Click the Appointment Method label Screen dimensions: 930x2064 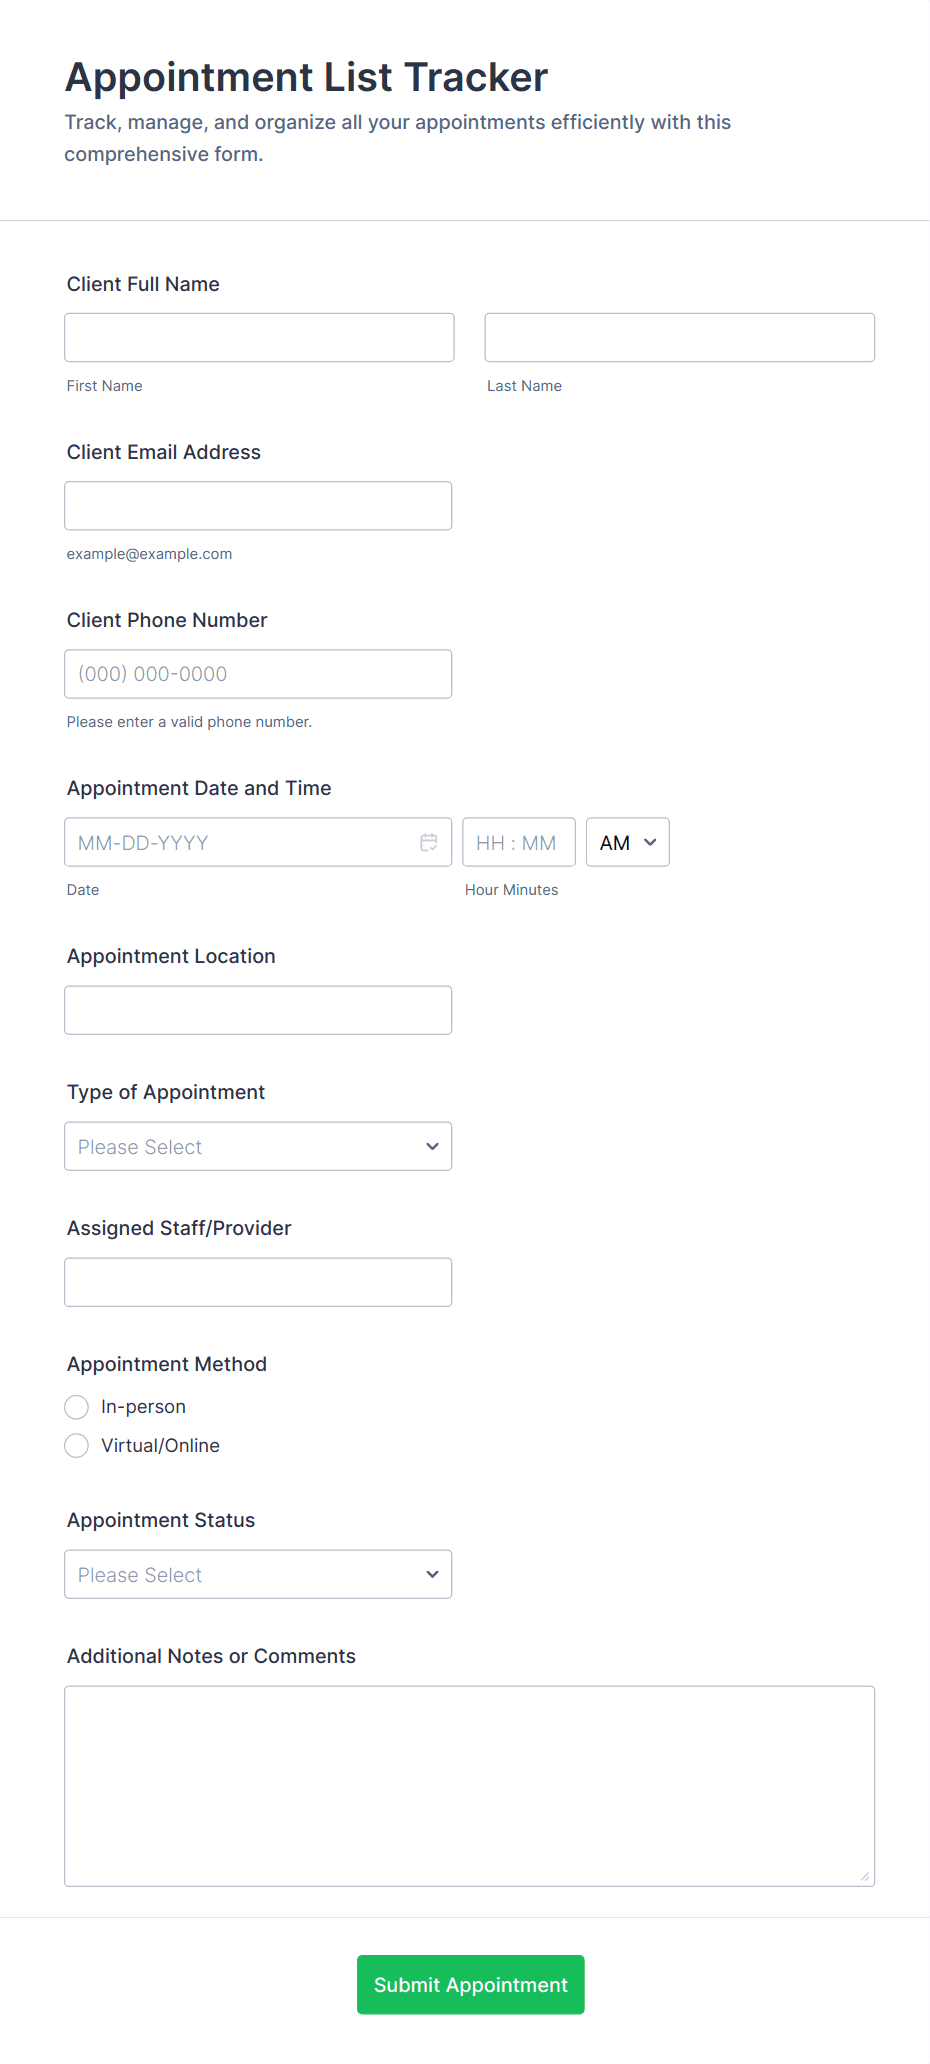(x=167, y=1364)
